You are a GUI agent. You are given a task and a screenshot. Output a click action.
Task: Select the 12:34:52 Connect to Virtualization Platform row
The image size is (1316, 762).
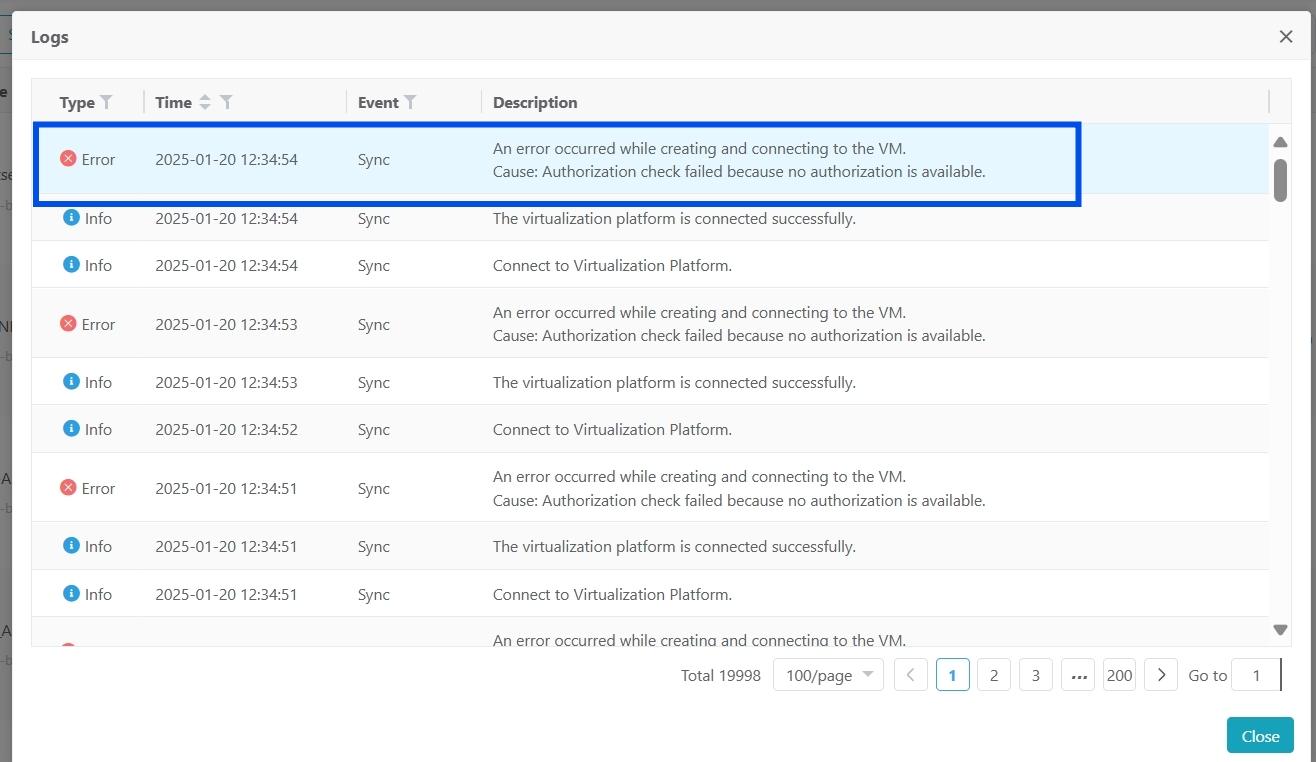[650, 429]
